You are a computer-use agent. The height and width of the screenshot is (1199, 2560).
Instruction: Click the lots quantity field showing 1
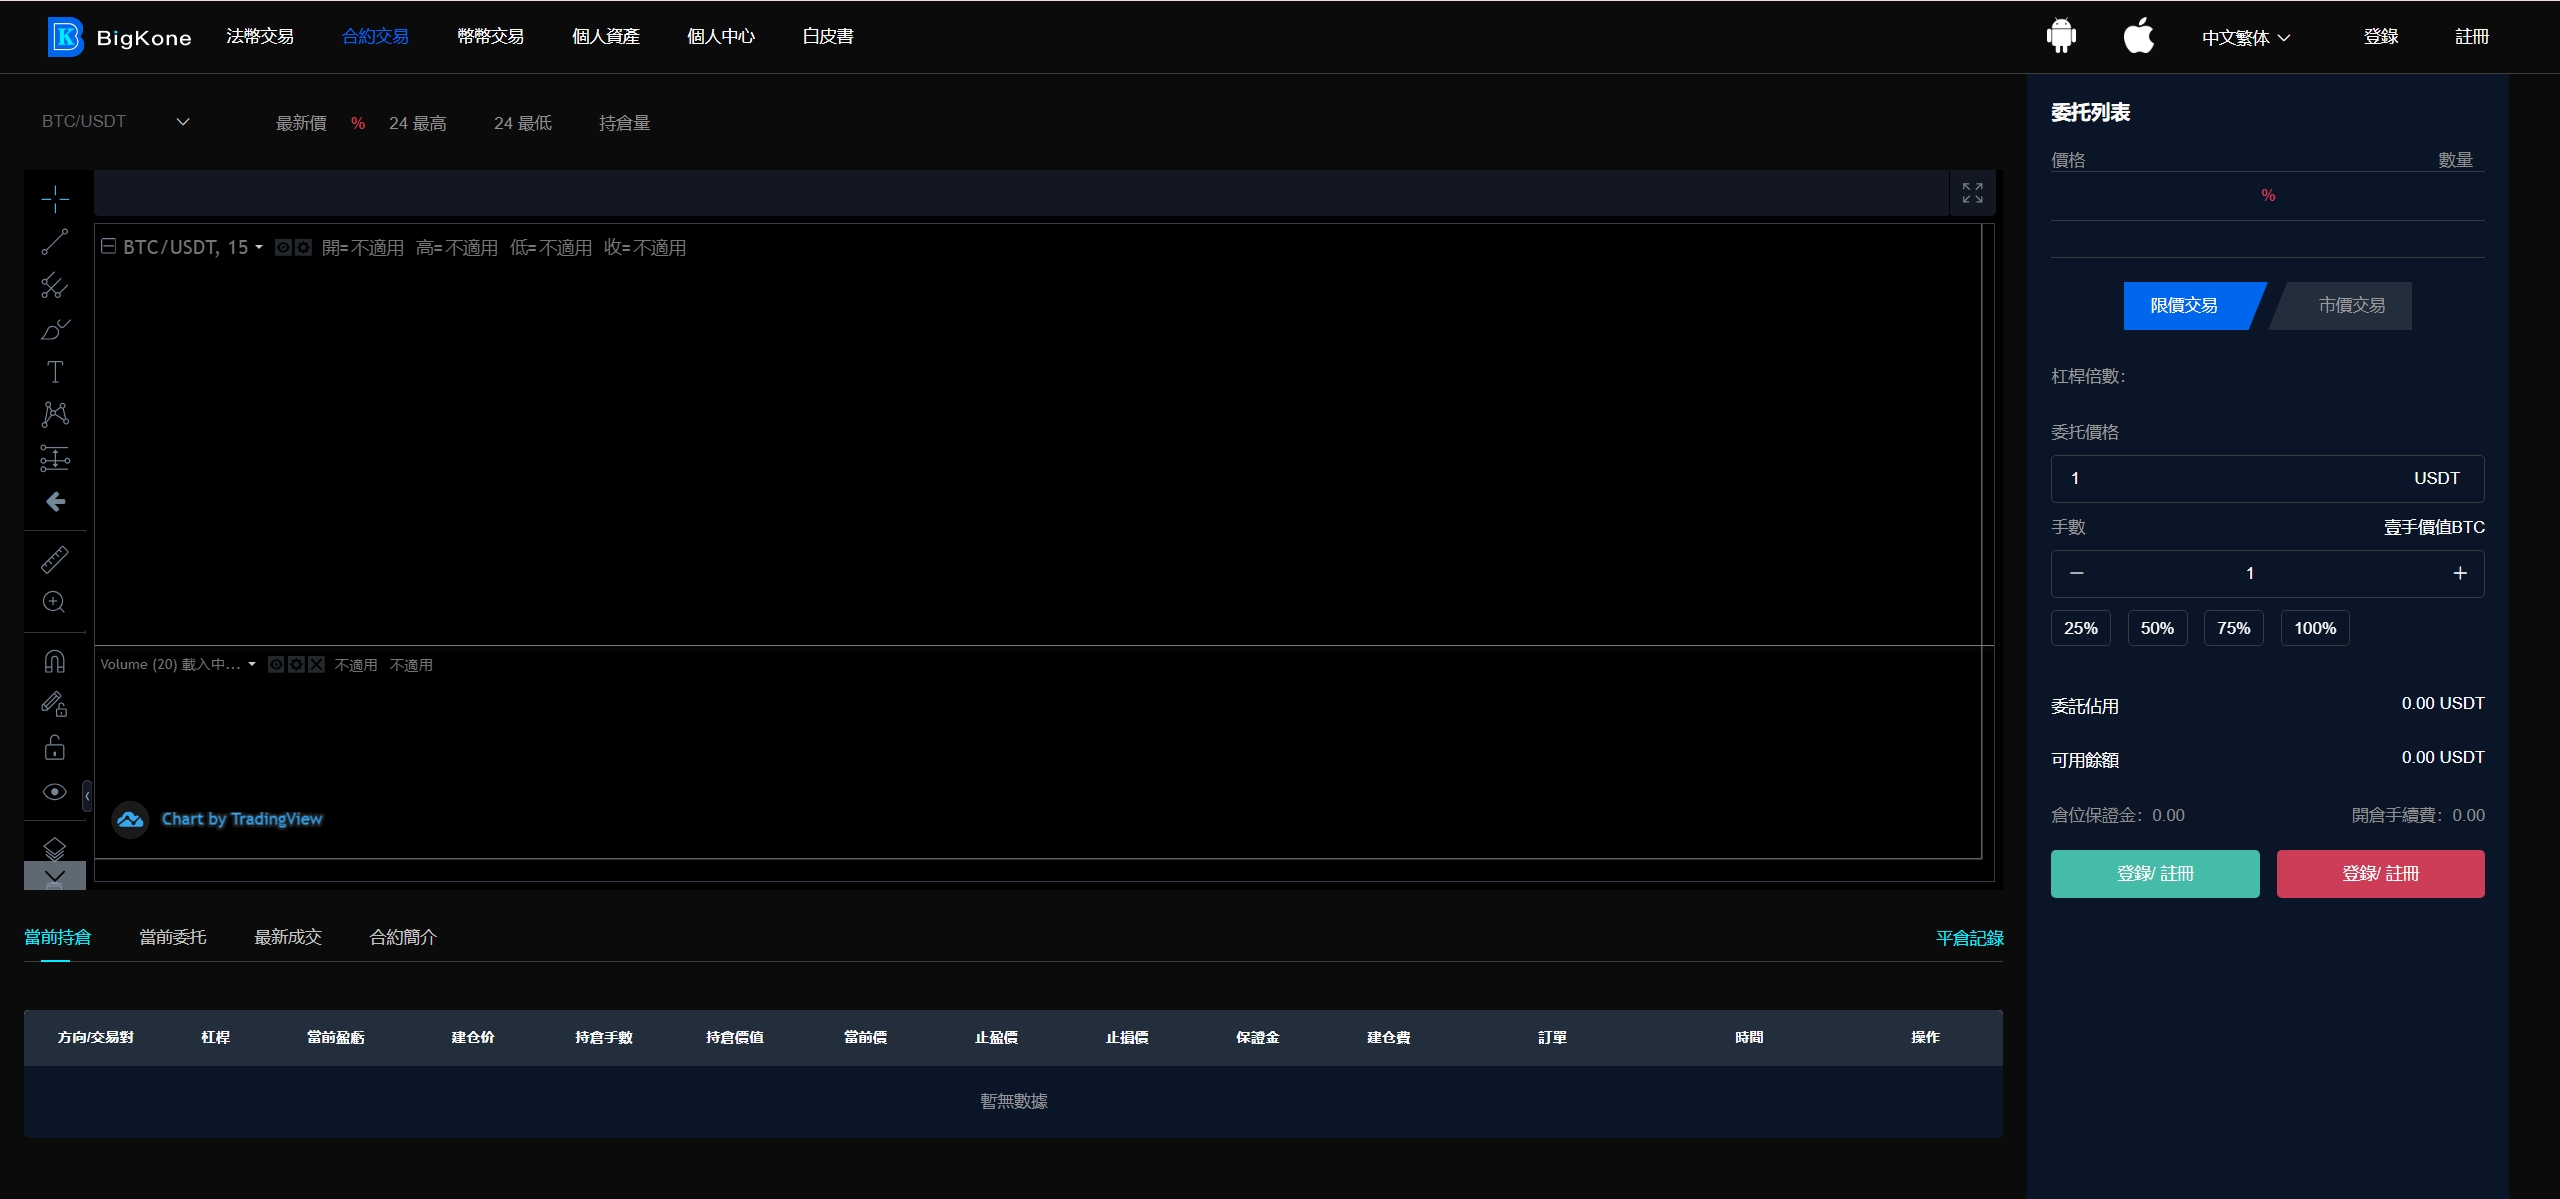pos(2250,574)
